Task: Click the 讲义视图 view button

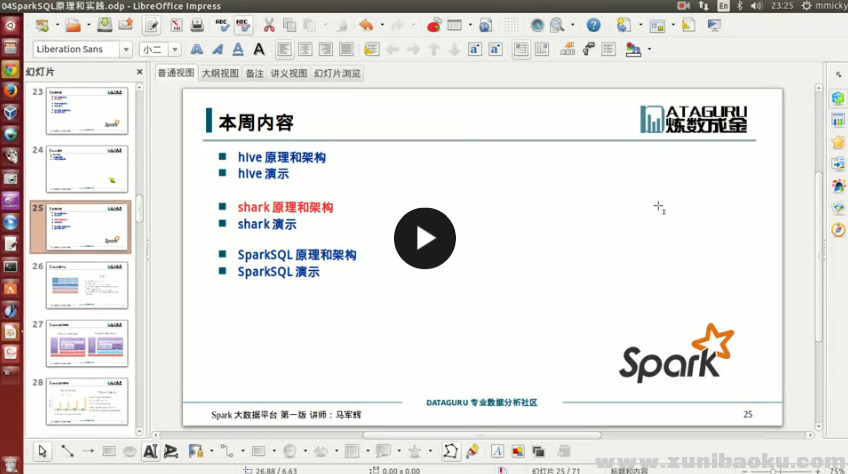Action: (x=289, y=73)
